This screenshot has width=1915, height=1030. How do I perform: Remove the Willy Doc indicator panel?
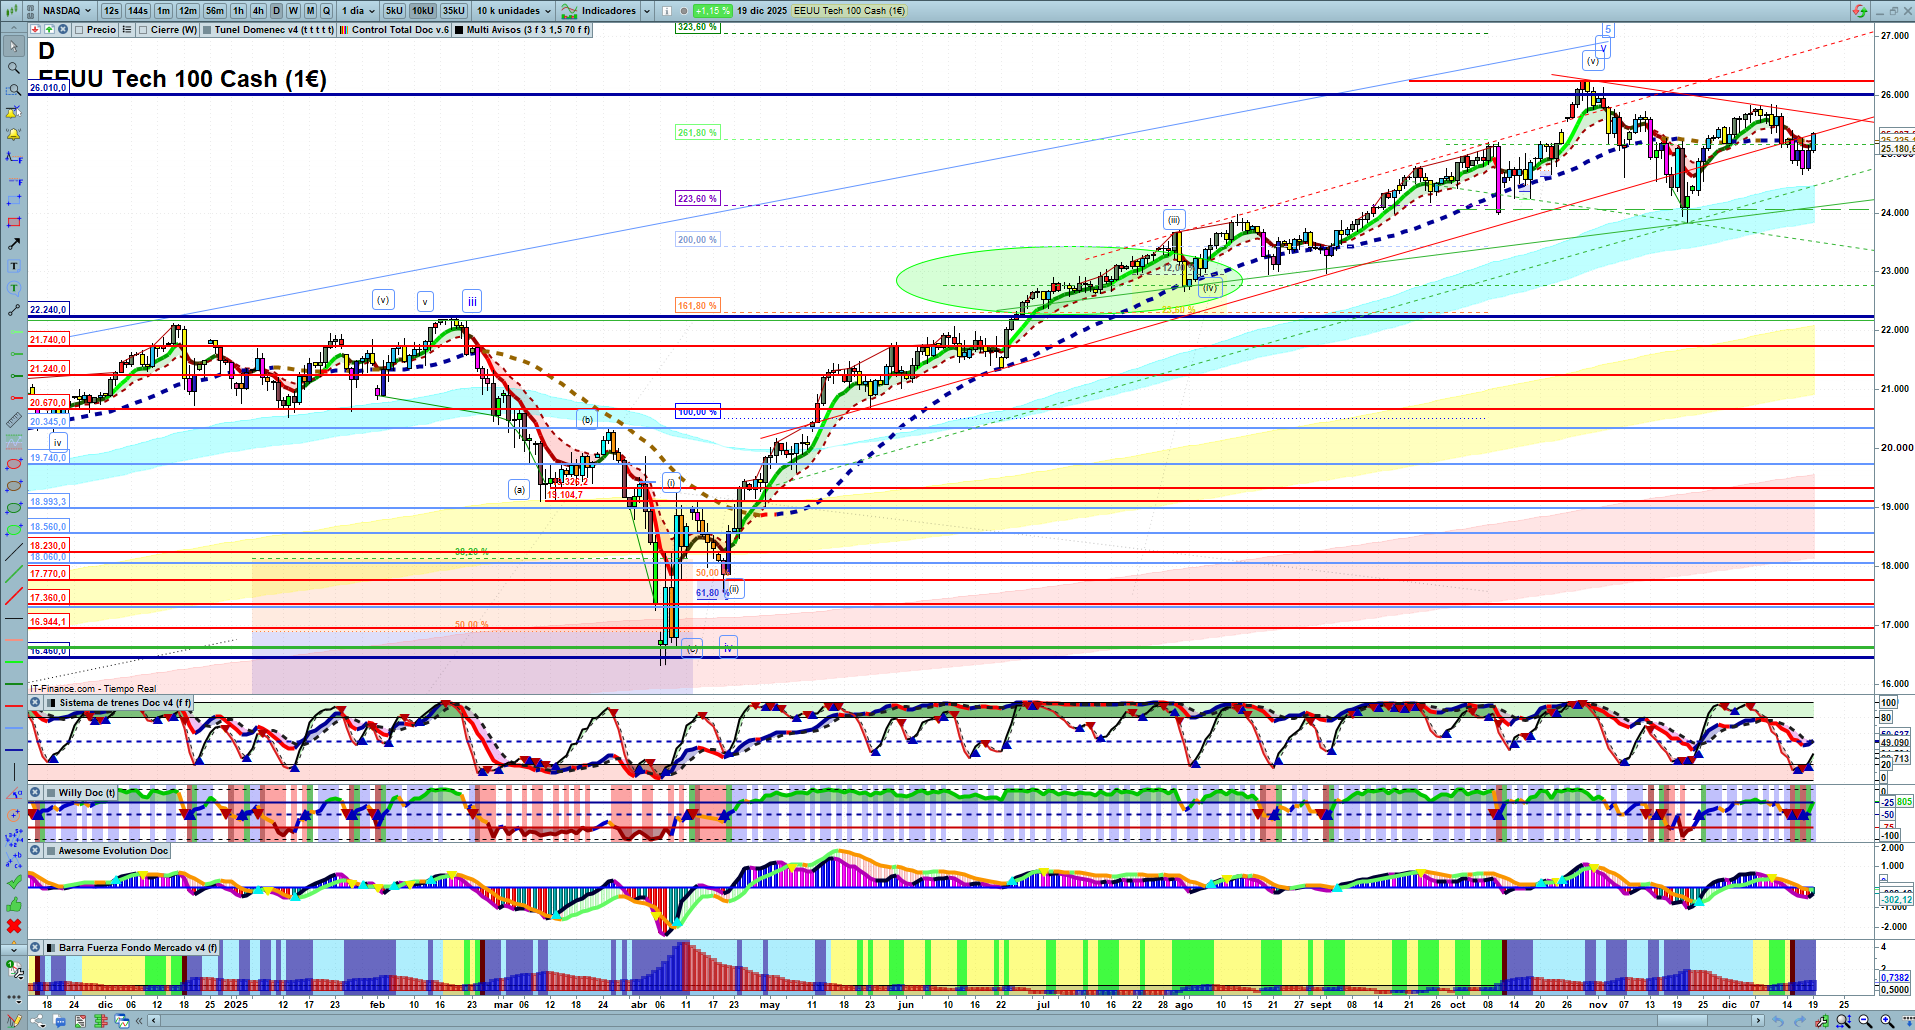35,793
